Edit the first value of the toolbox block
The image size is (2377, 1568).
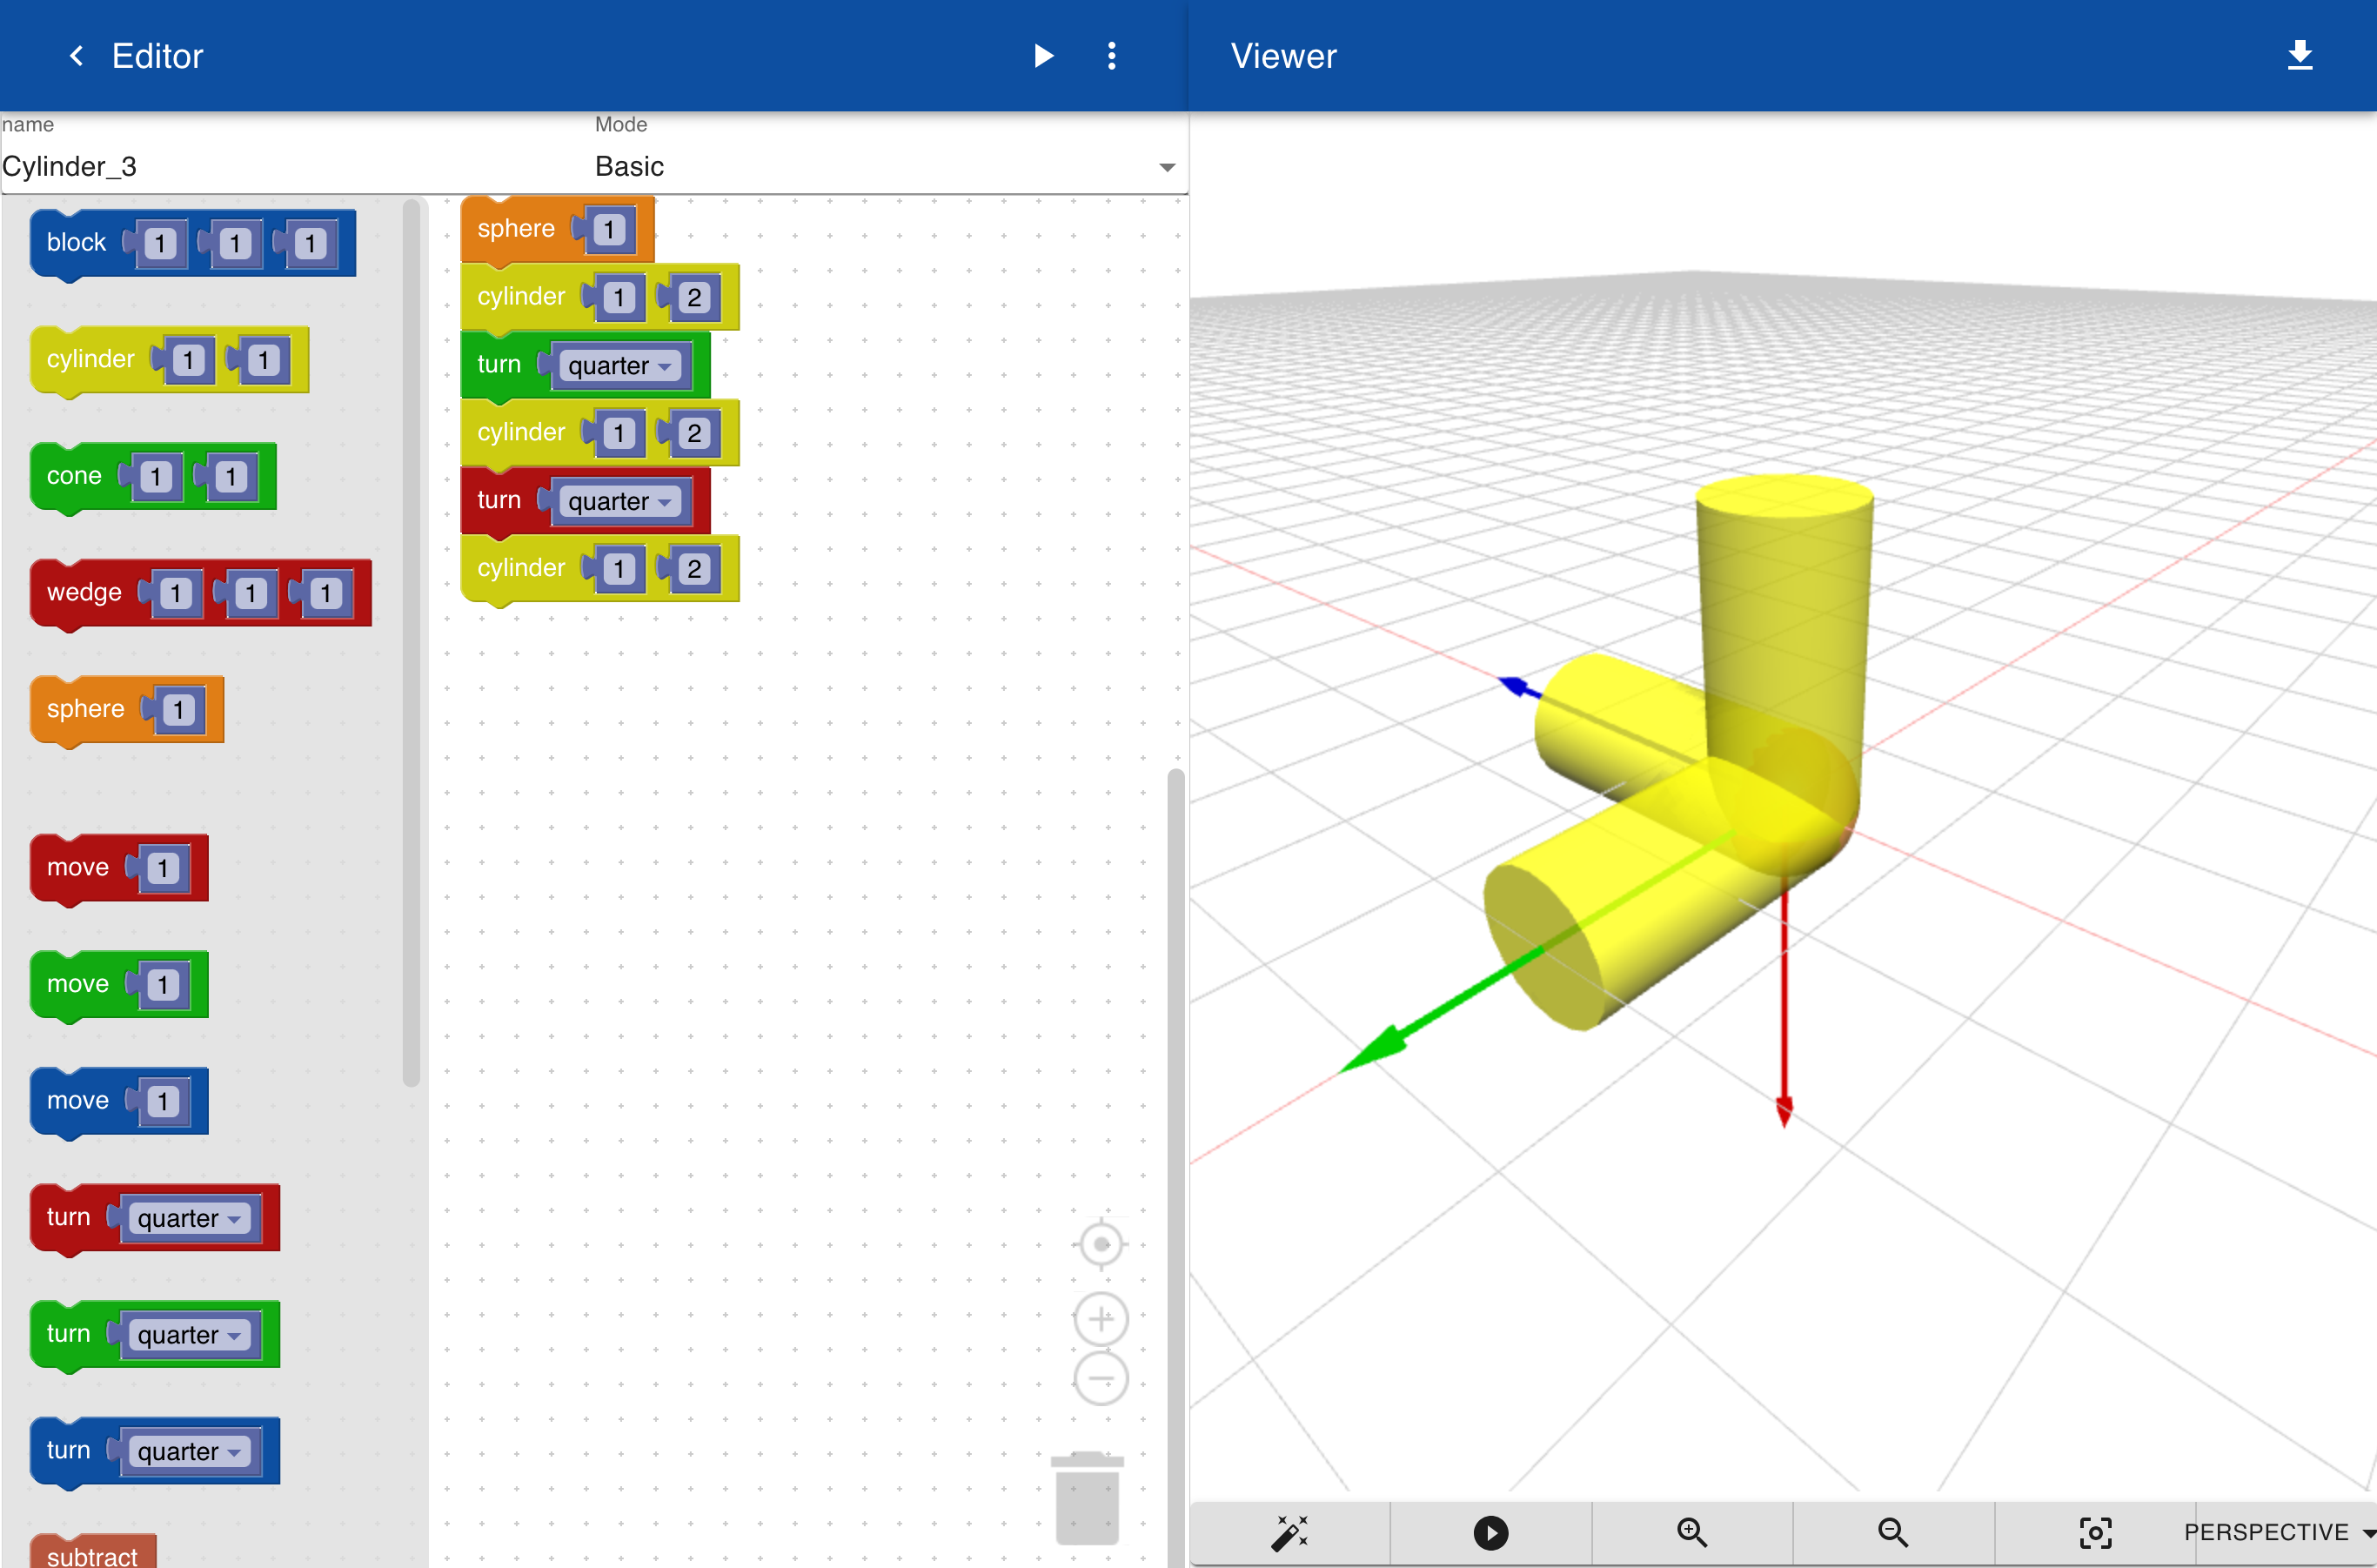160,244
